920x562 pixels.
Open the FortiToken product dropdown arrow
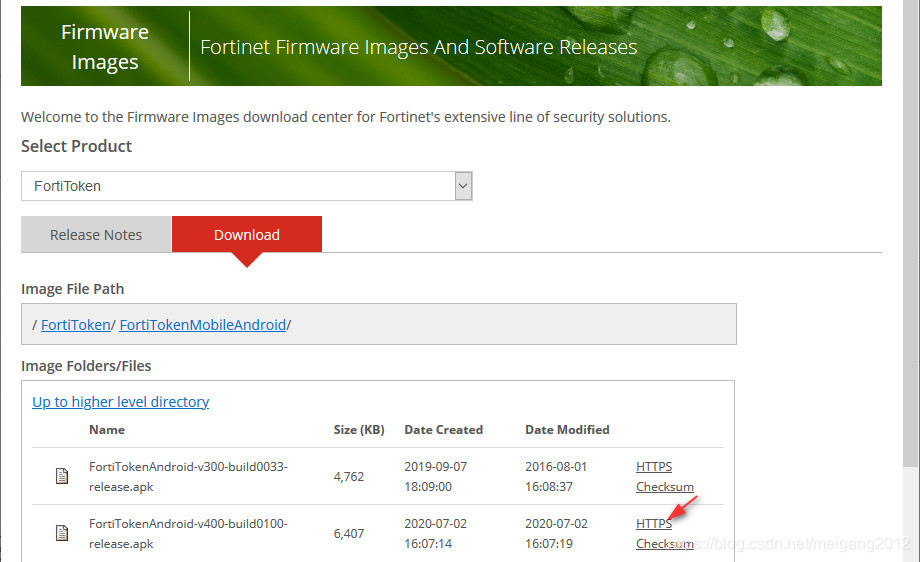463,186
